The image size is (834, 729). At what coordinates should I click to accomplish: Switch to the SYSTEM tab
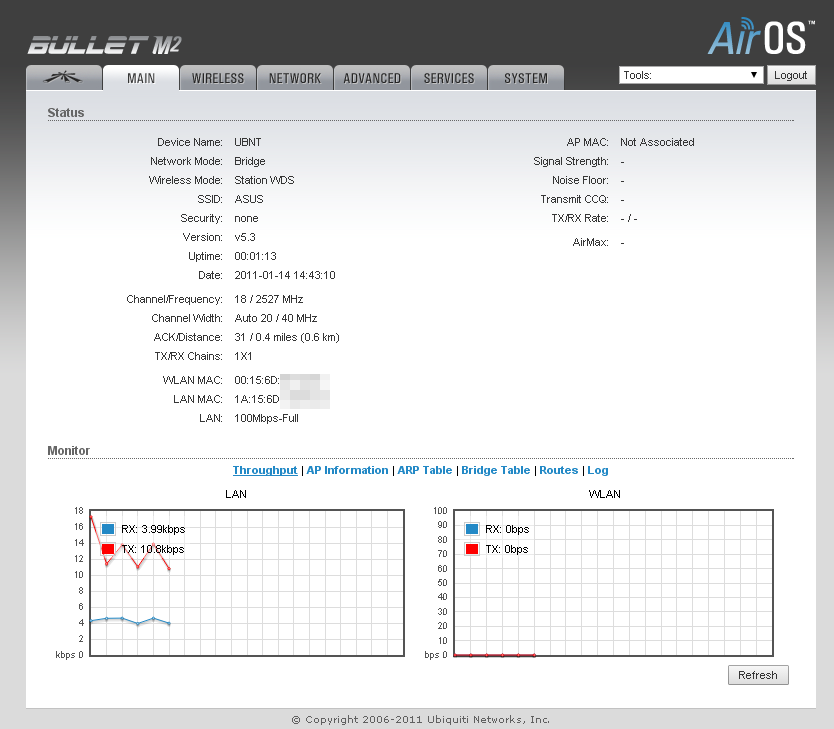point(526,78)
